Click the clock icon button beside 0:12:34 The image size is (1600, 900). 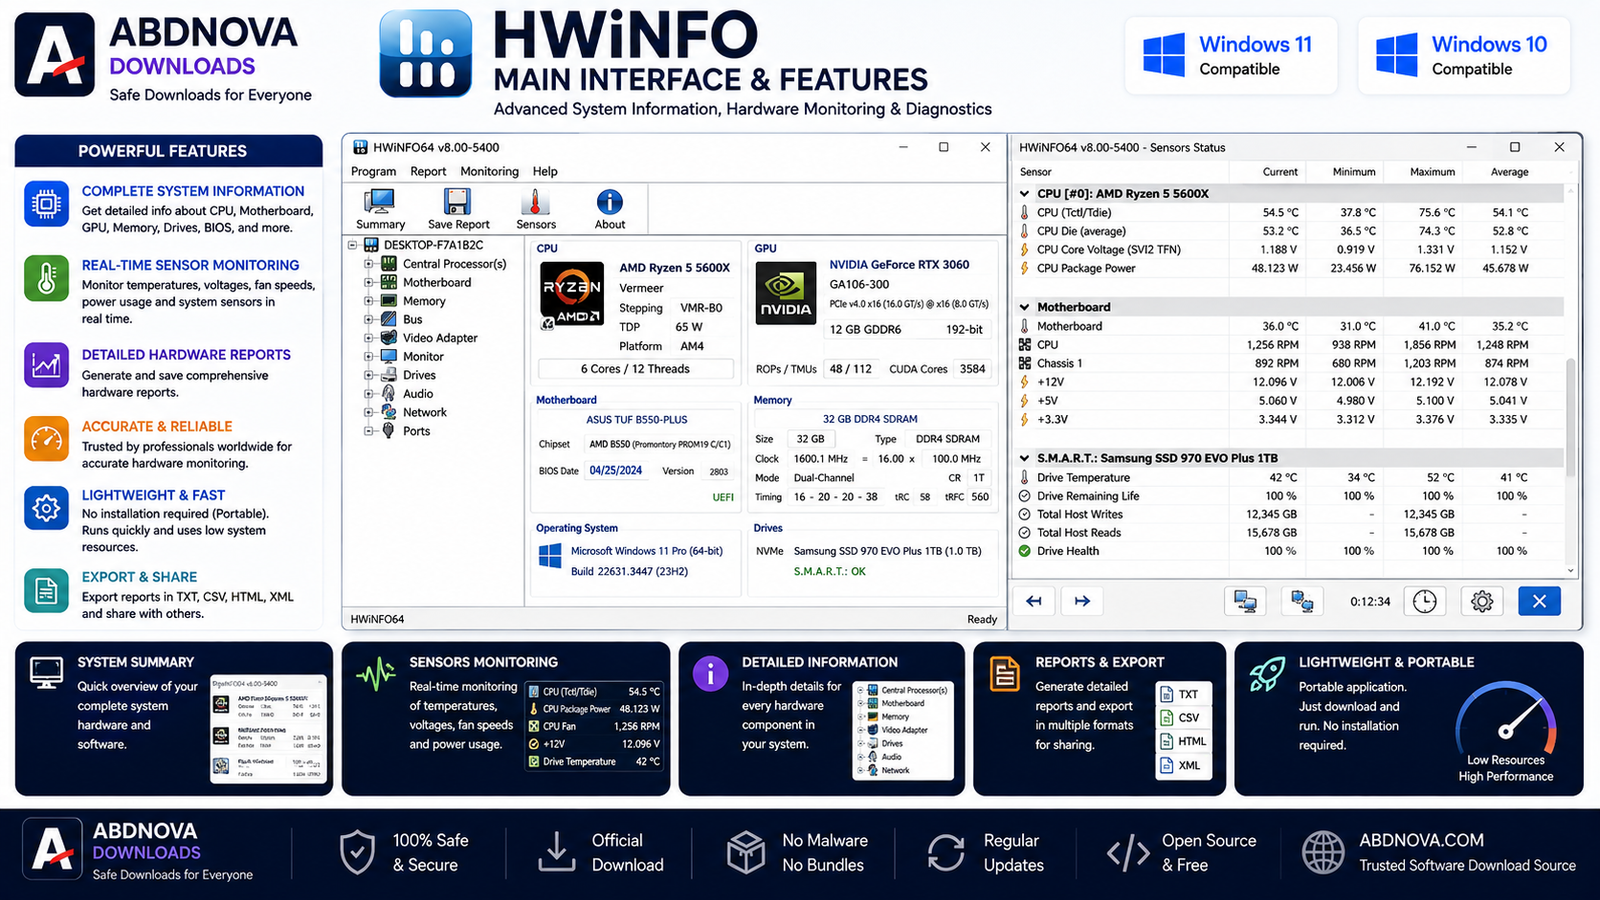pyautogui.click(x=1425, y=601)
